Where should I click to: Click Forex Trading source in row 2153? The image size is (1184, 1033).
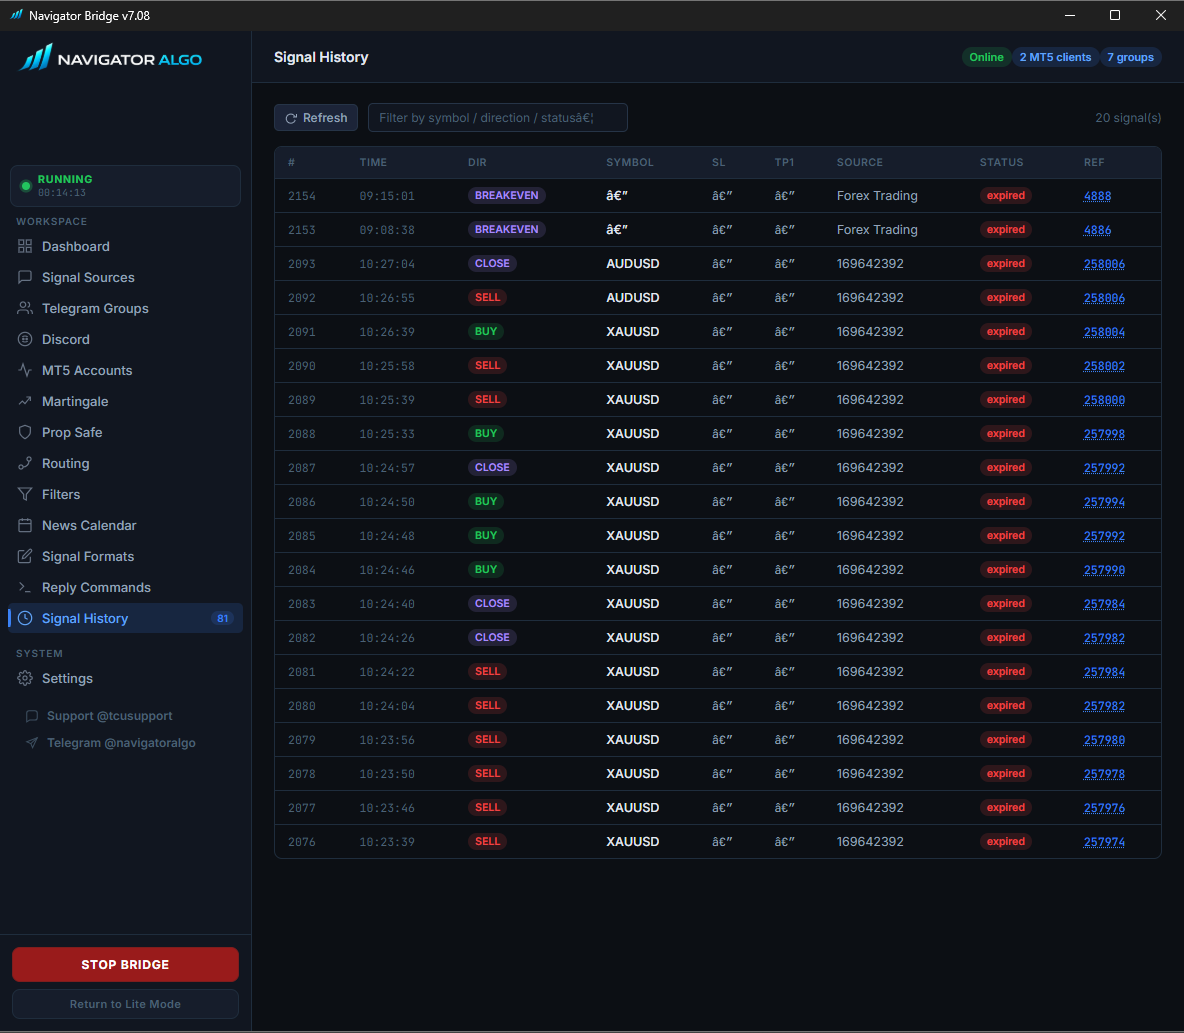877,230
